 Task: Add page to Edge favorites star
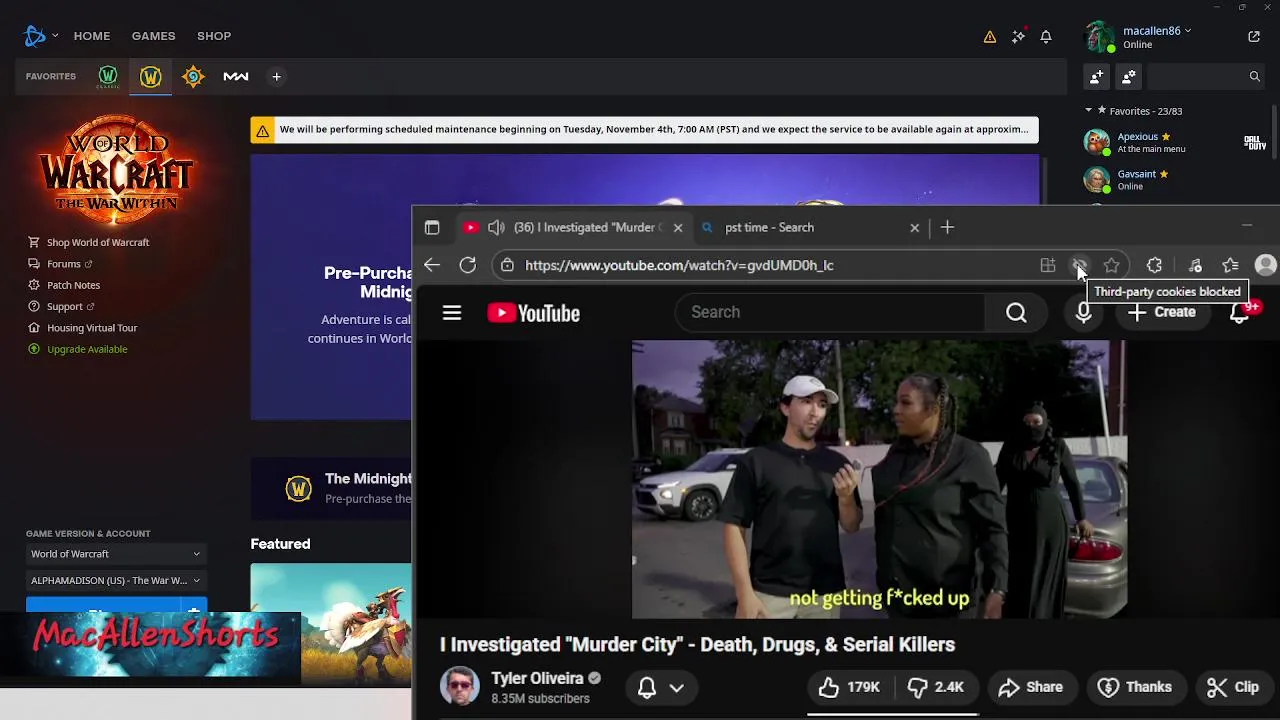click(x=1111, y=265)
